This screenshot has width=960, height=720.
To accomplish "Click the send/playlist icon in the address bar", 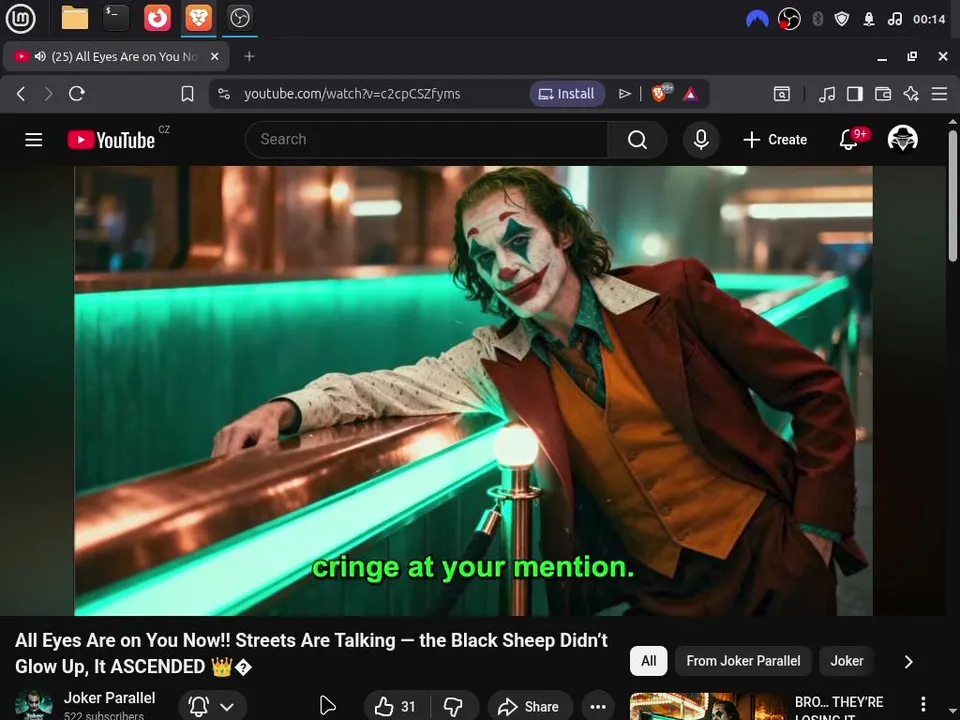I will pyautogui.click(x=624, y=94).
